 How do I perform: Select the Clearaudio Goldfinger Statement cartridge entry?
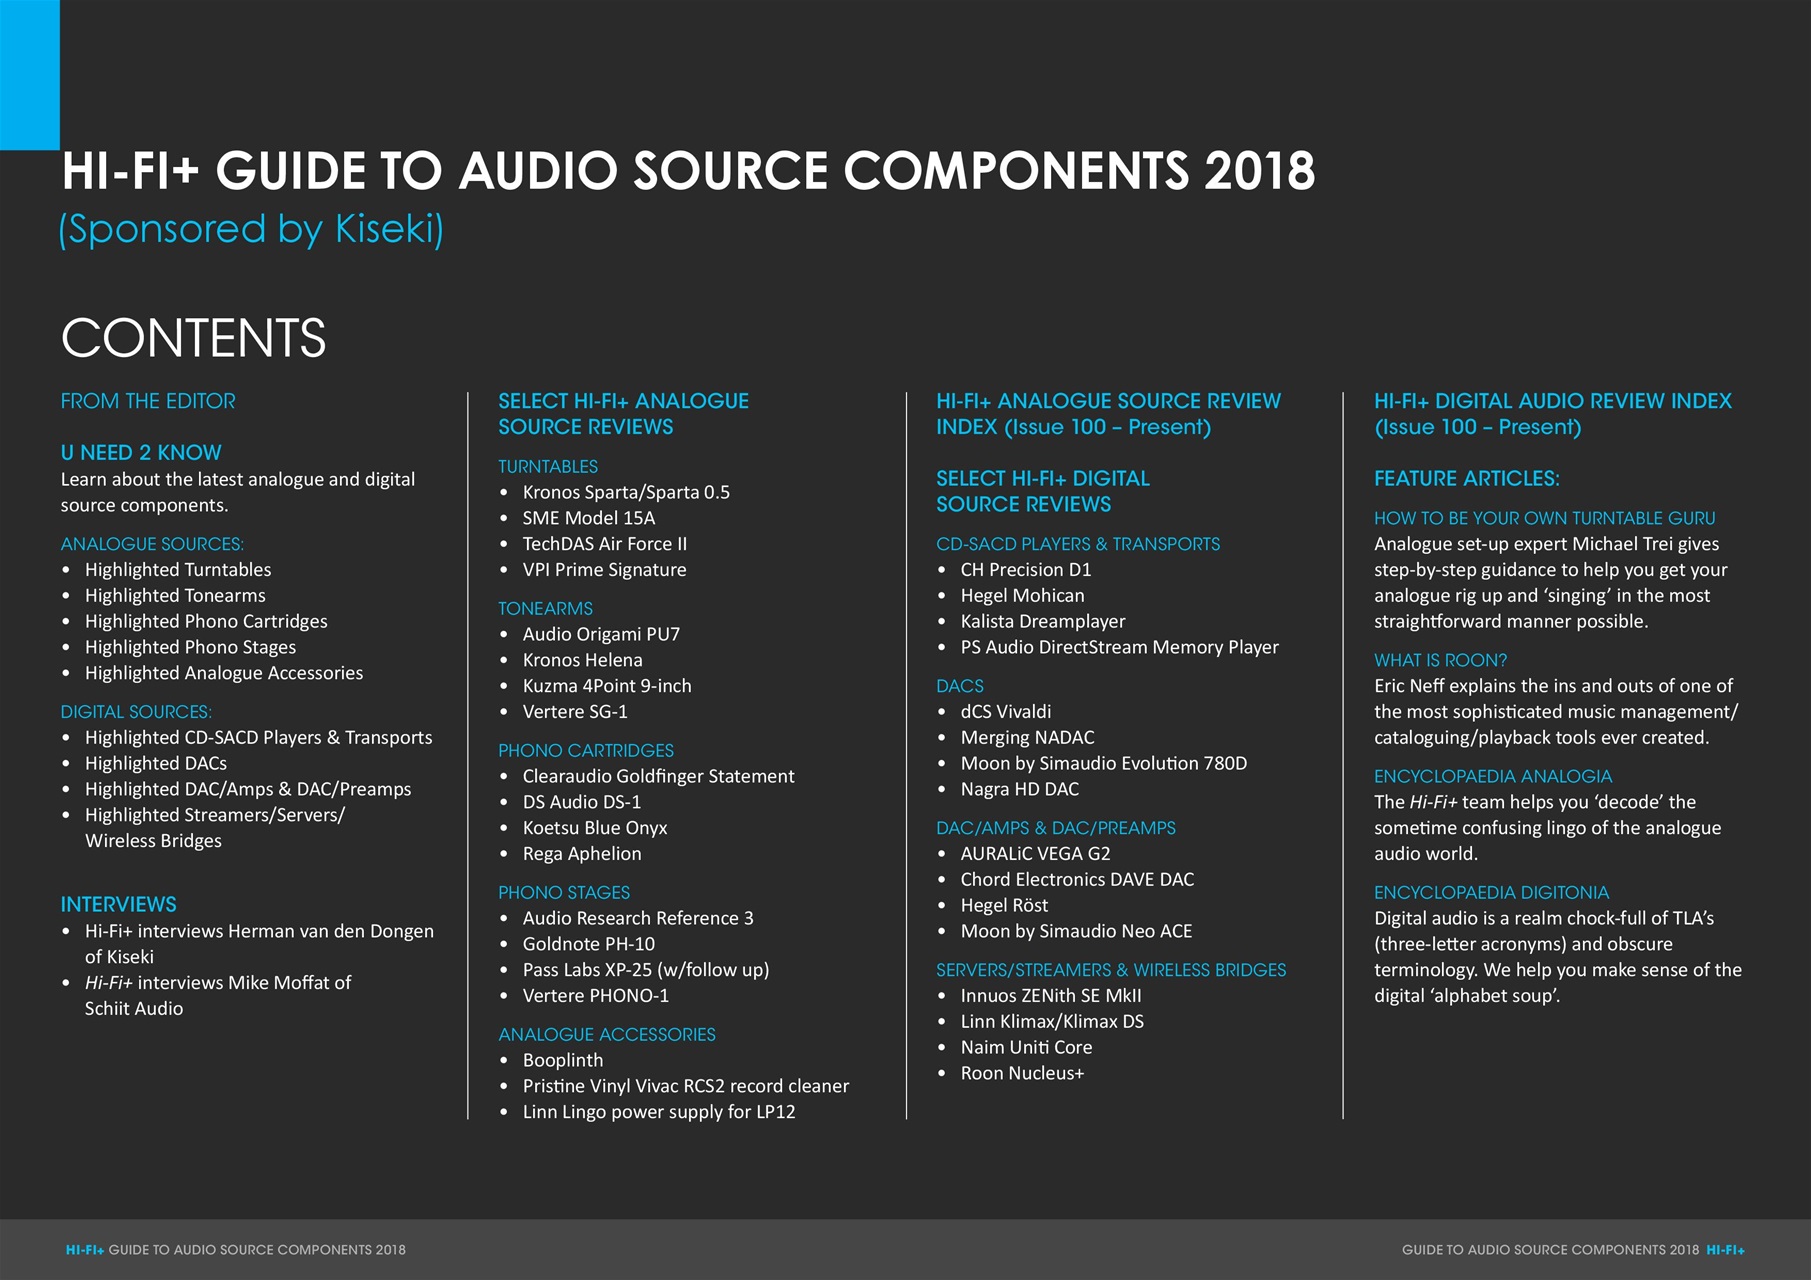pyautogui.click(x=658, y=776)
